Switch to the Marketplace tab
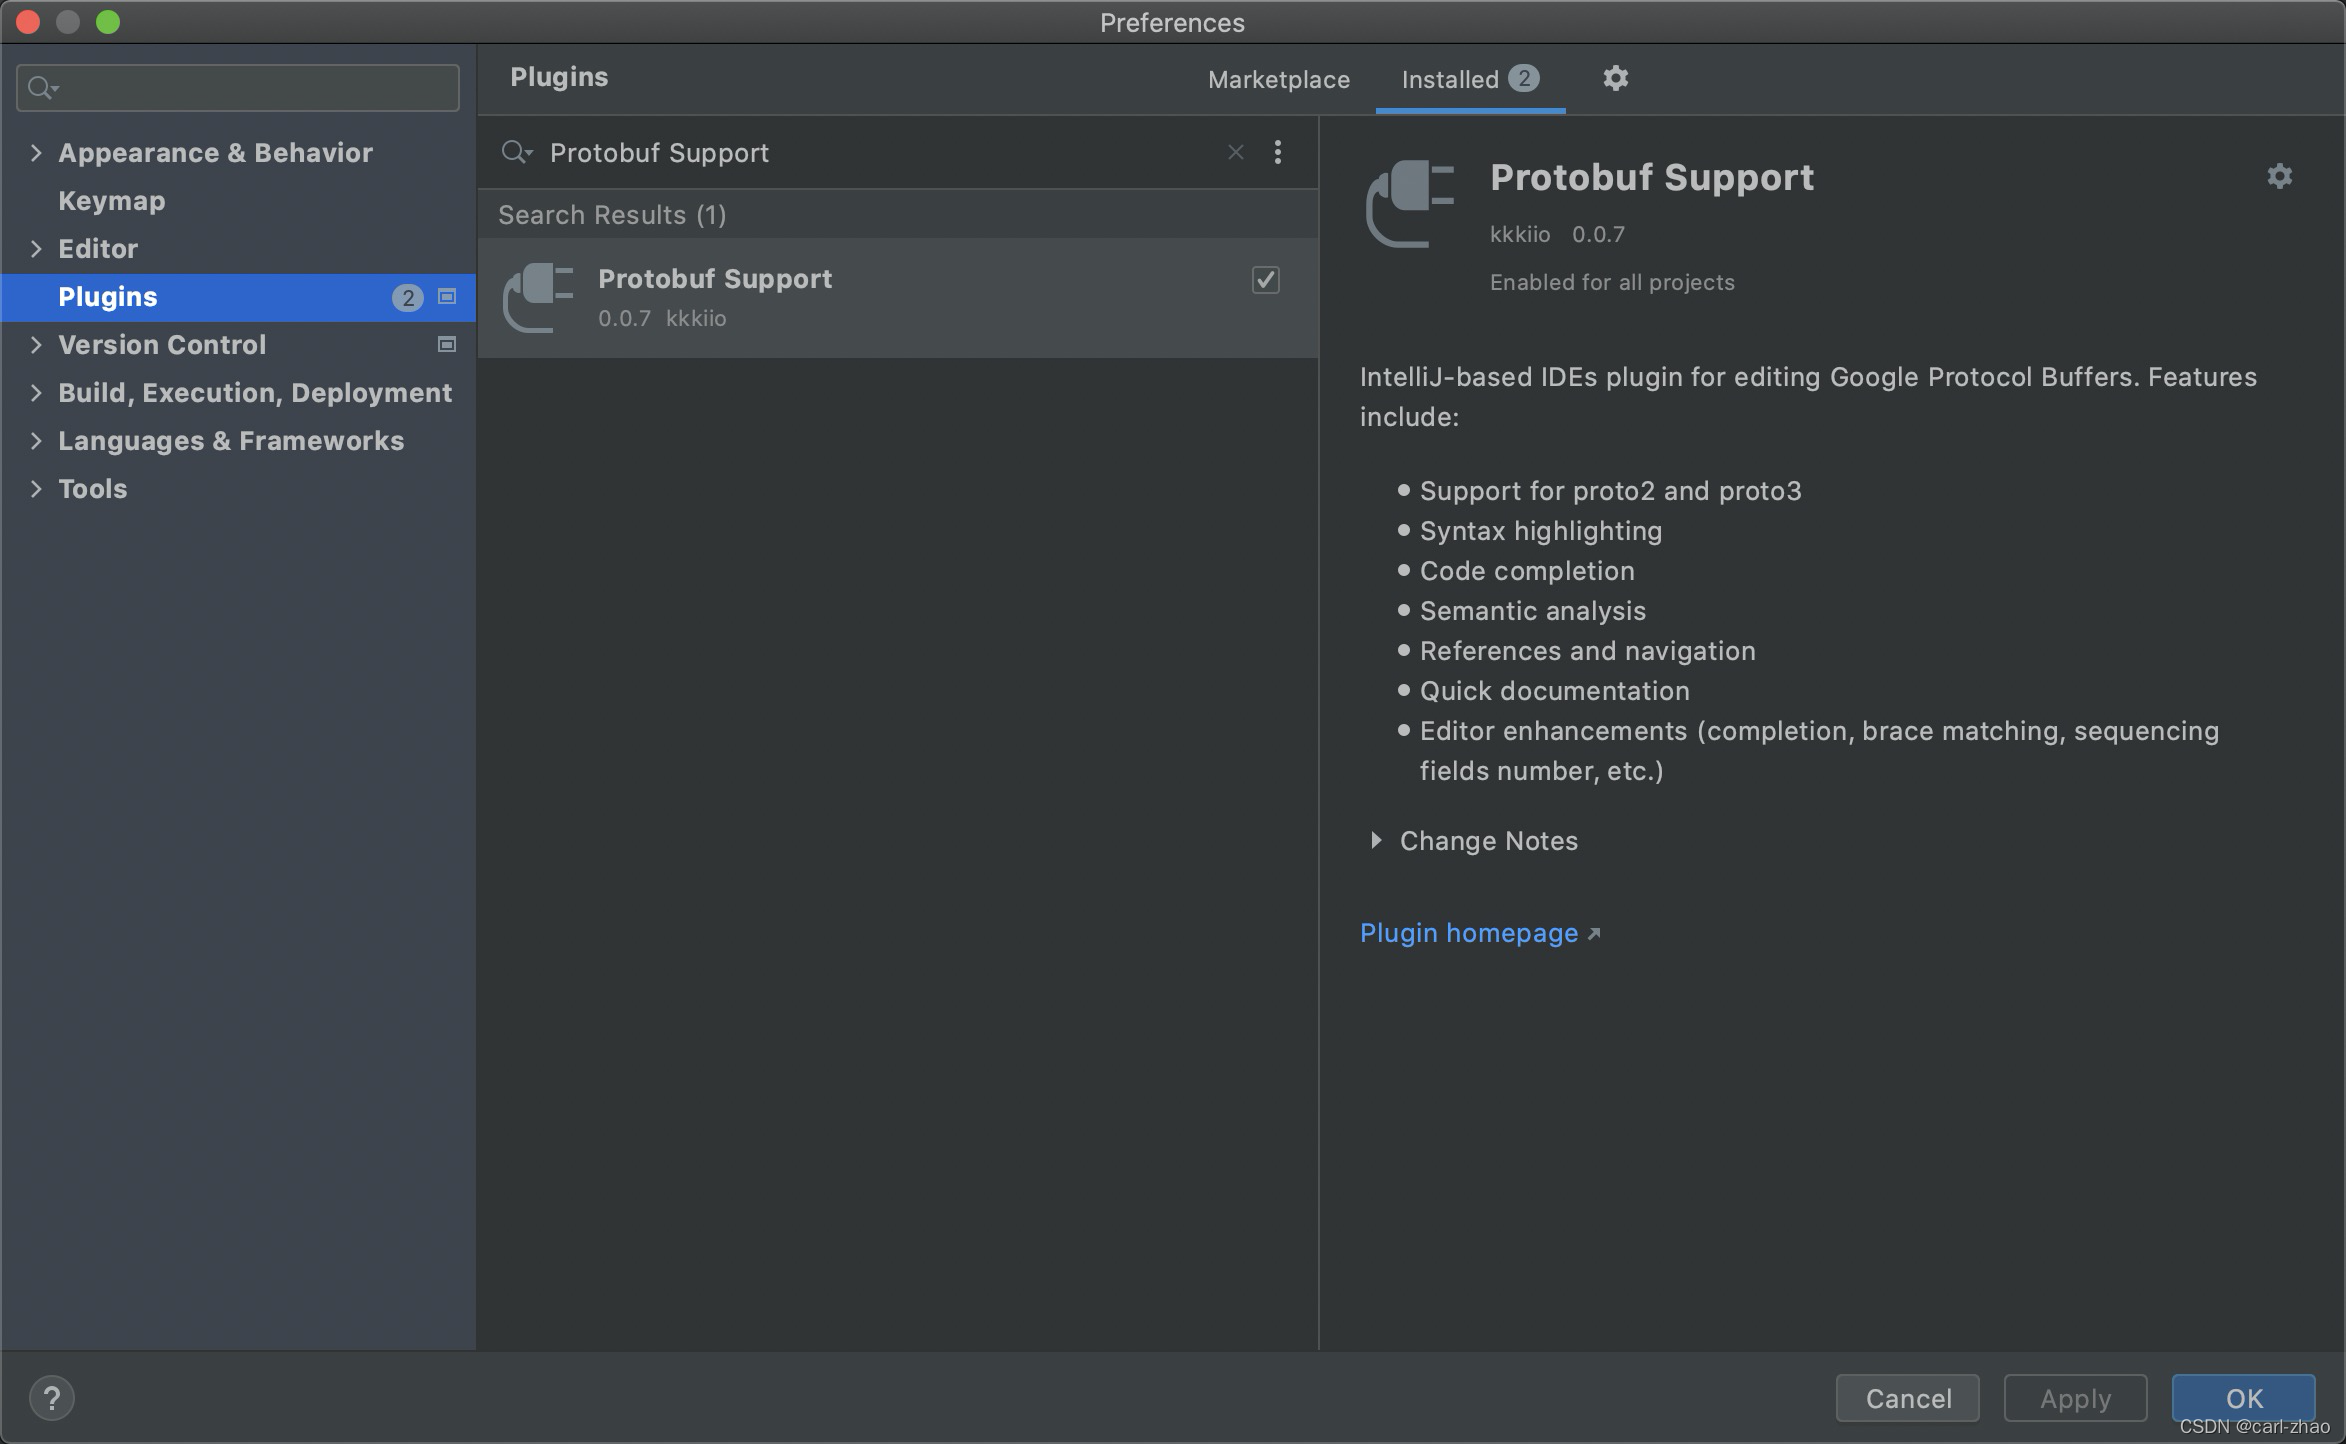This screenshot has width=2346, height=1444. click(x=1278, y=80)
